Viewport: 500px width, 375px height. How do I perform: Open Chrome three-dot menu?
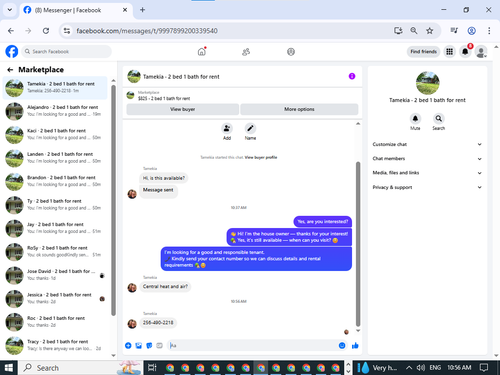(x=489, y=31)
